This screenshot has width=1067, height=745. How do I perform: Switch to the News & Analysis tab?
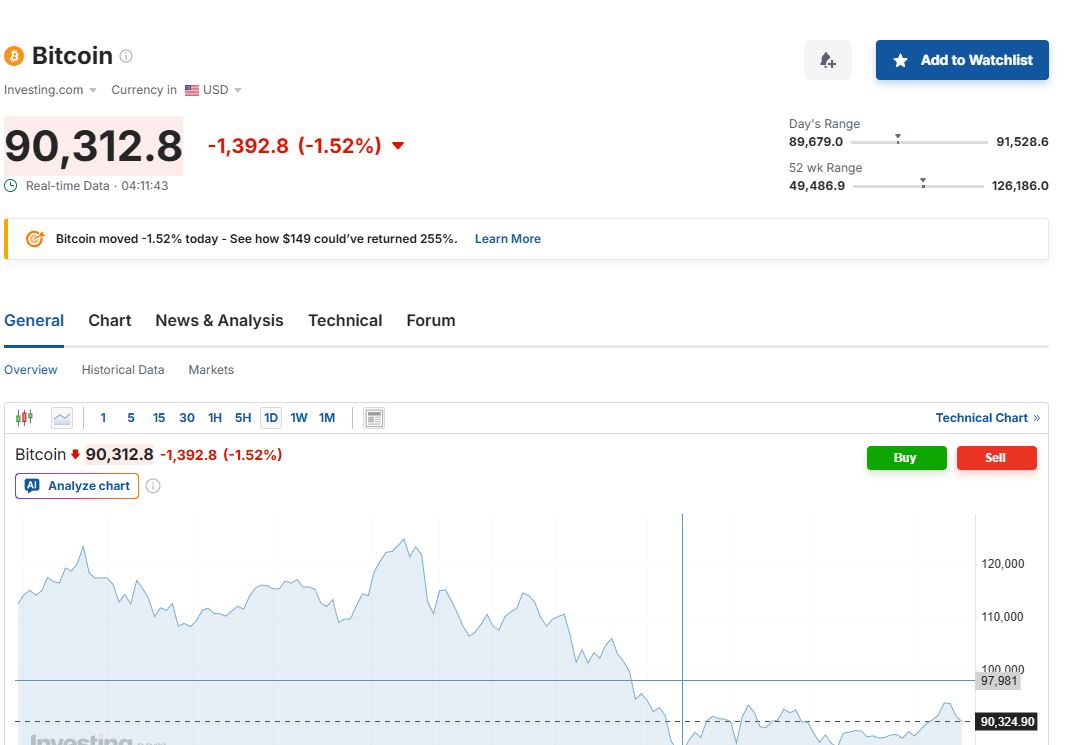pos(219,321)
